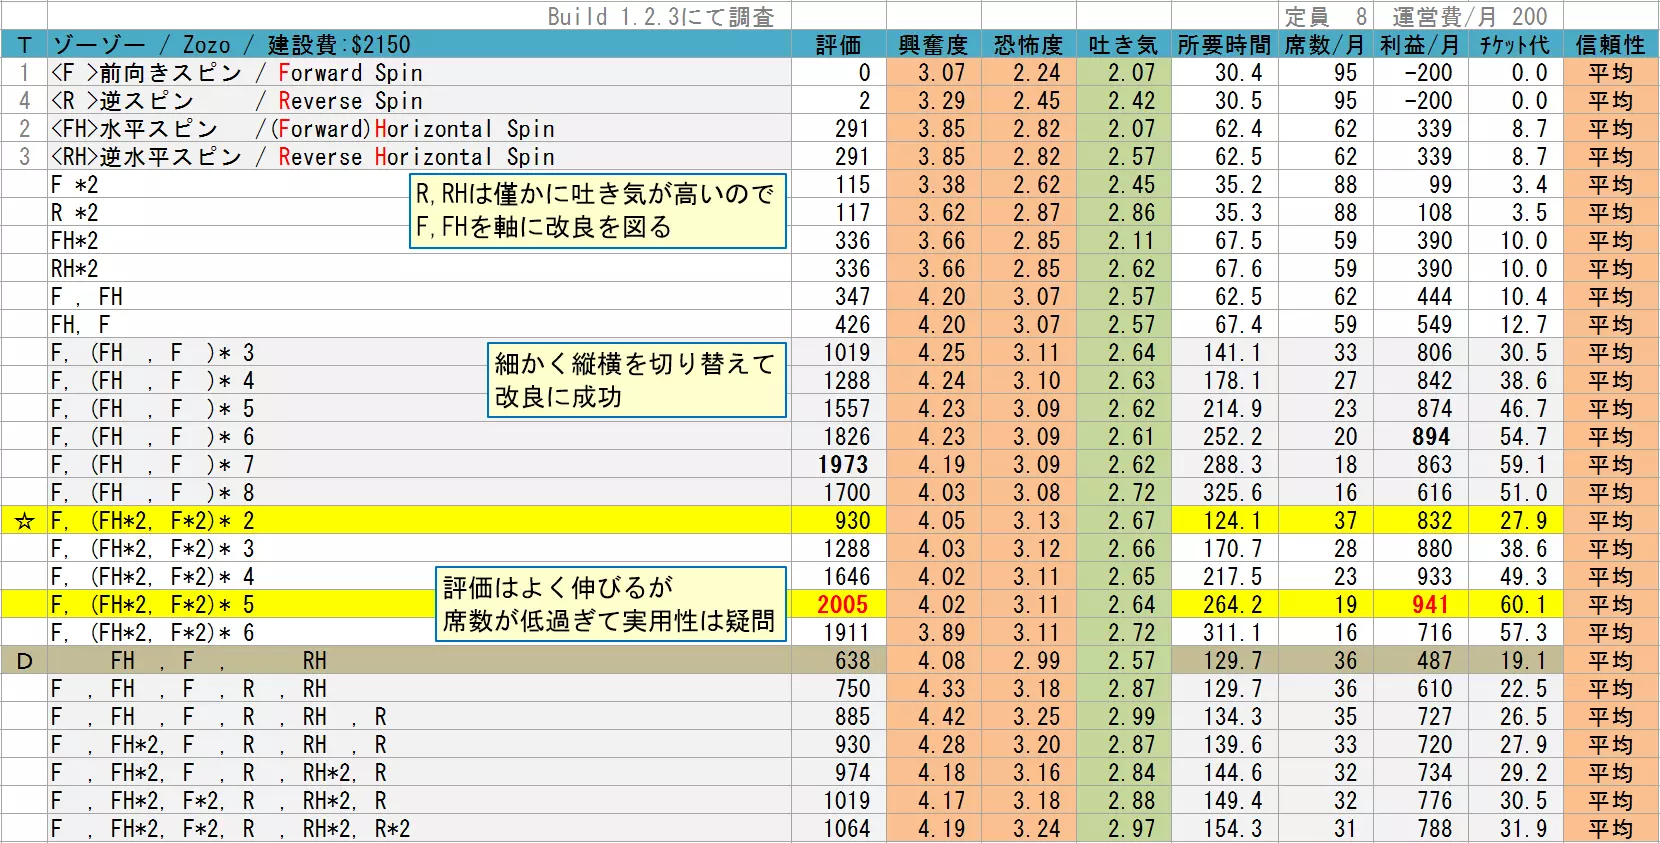This screenshot has height=843, width=1660.
Task: Select the 所要時間 column header
Action: coord(1224,45)
